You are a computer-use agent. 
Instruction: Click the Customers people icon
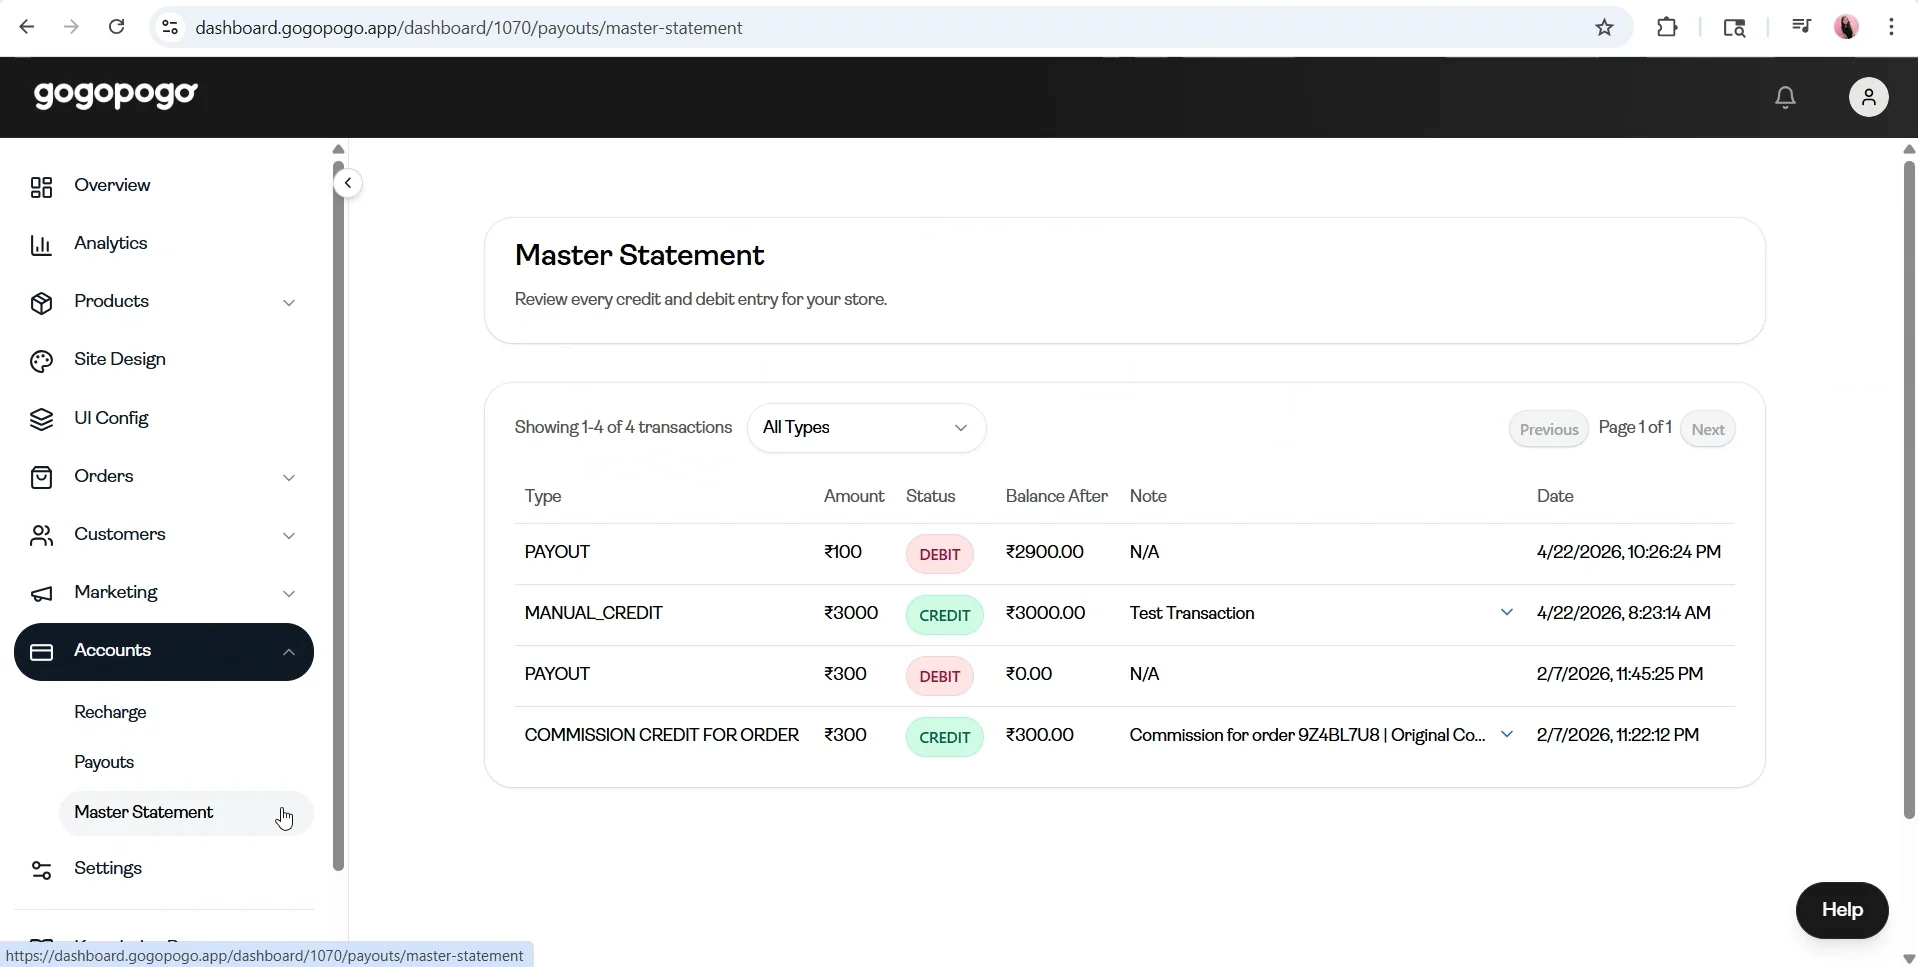click(41, 536)
